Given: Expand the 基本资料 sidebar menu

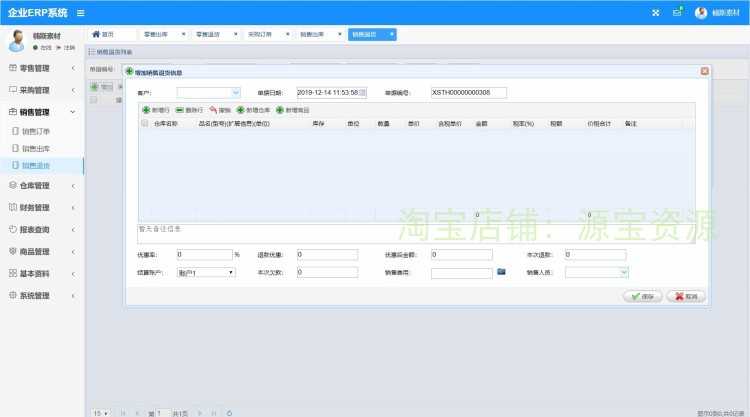Looking at the screenshot, I should pos(42,274).
